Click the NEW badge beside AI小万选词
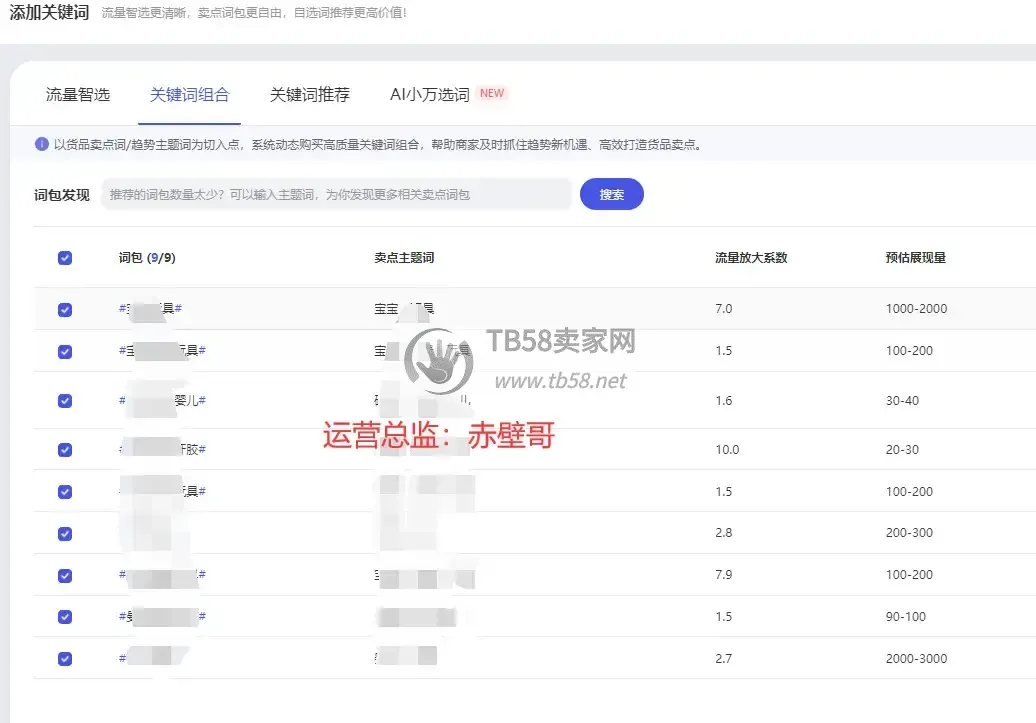The image size is (1036, 723). point(492,93)
